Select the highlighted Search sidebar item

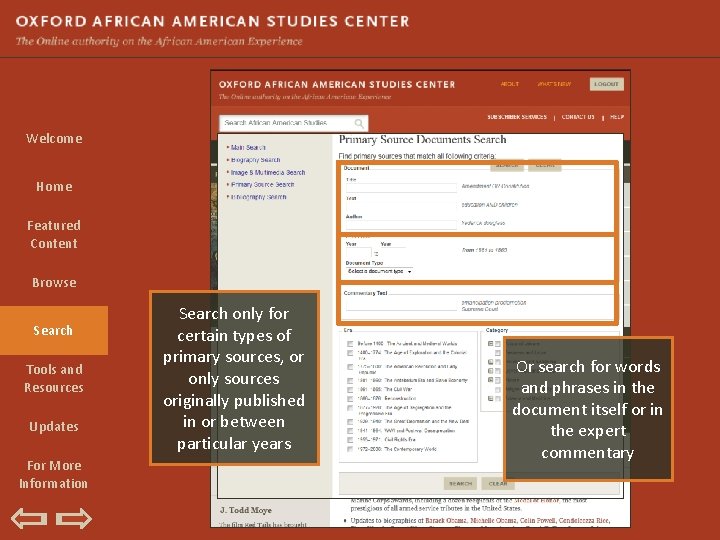(54, 330)
